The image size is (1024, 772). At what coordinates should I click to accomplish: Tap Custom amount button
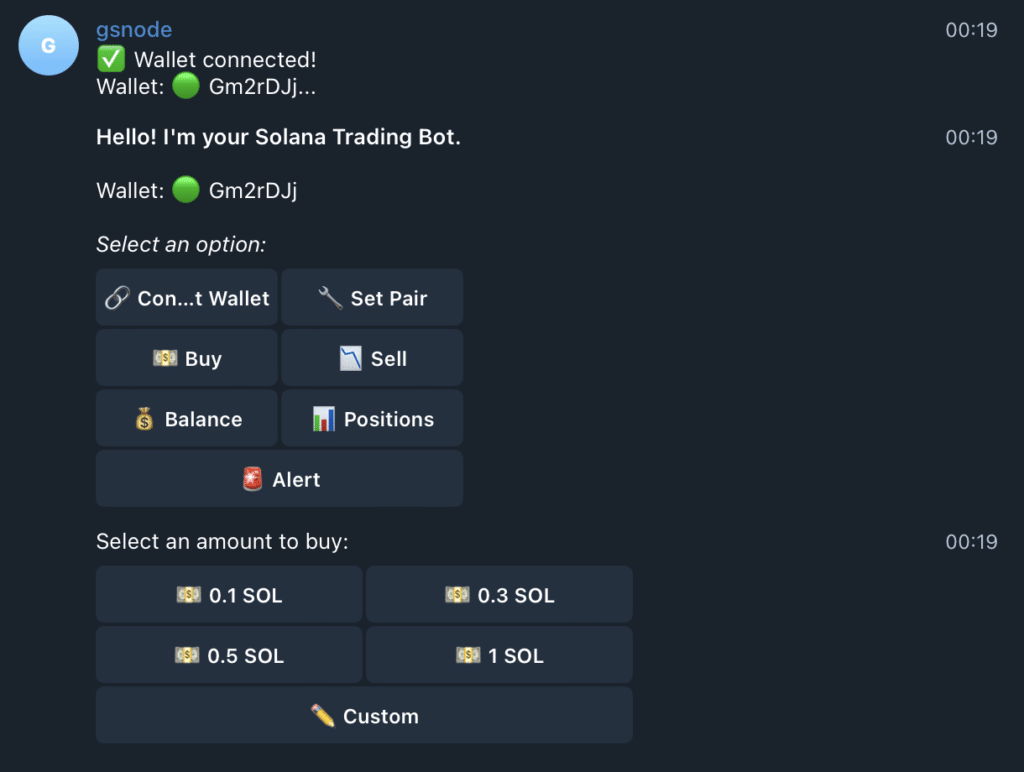pyautogui.click(x=364, y=715)
